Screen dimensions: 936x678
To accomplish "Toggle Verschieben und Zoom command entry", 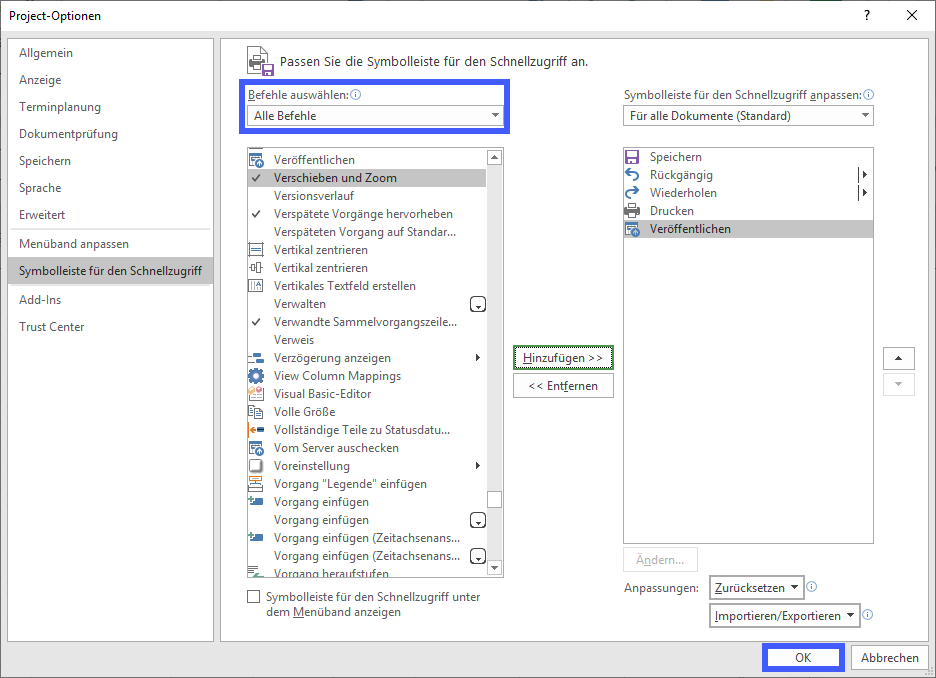I will click(x=335, y=178).
